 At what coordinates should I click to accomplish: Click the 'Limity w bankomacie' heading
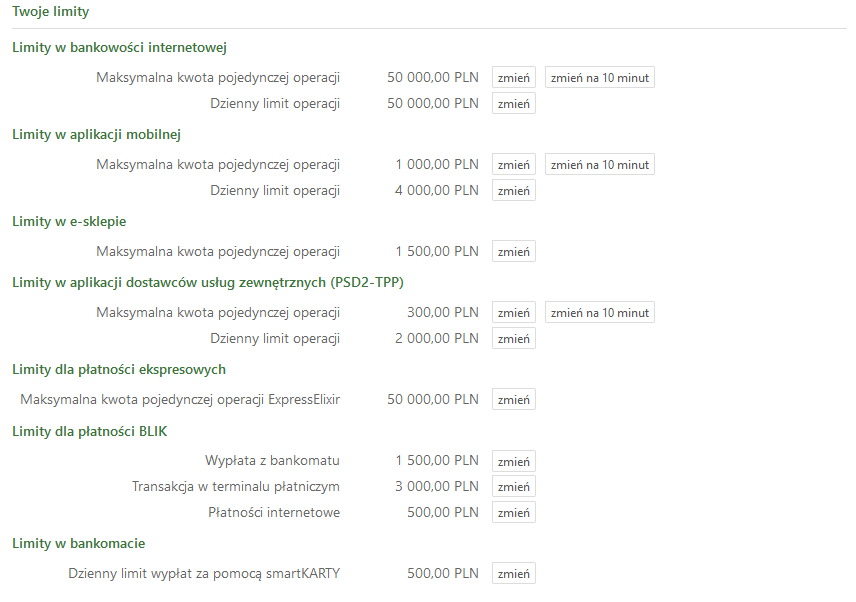pyautogui.click(x=79, y=544)
